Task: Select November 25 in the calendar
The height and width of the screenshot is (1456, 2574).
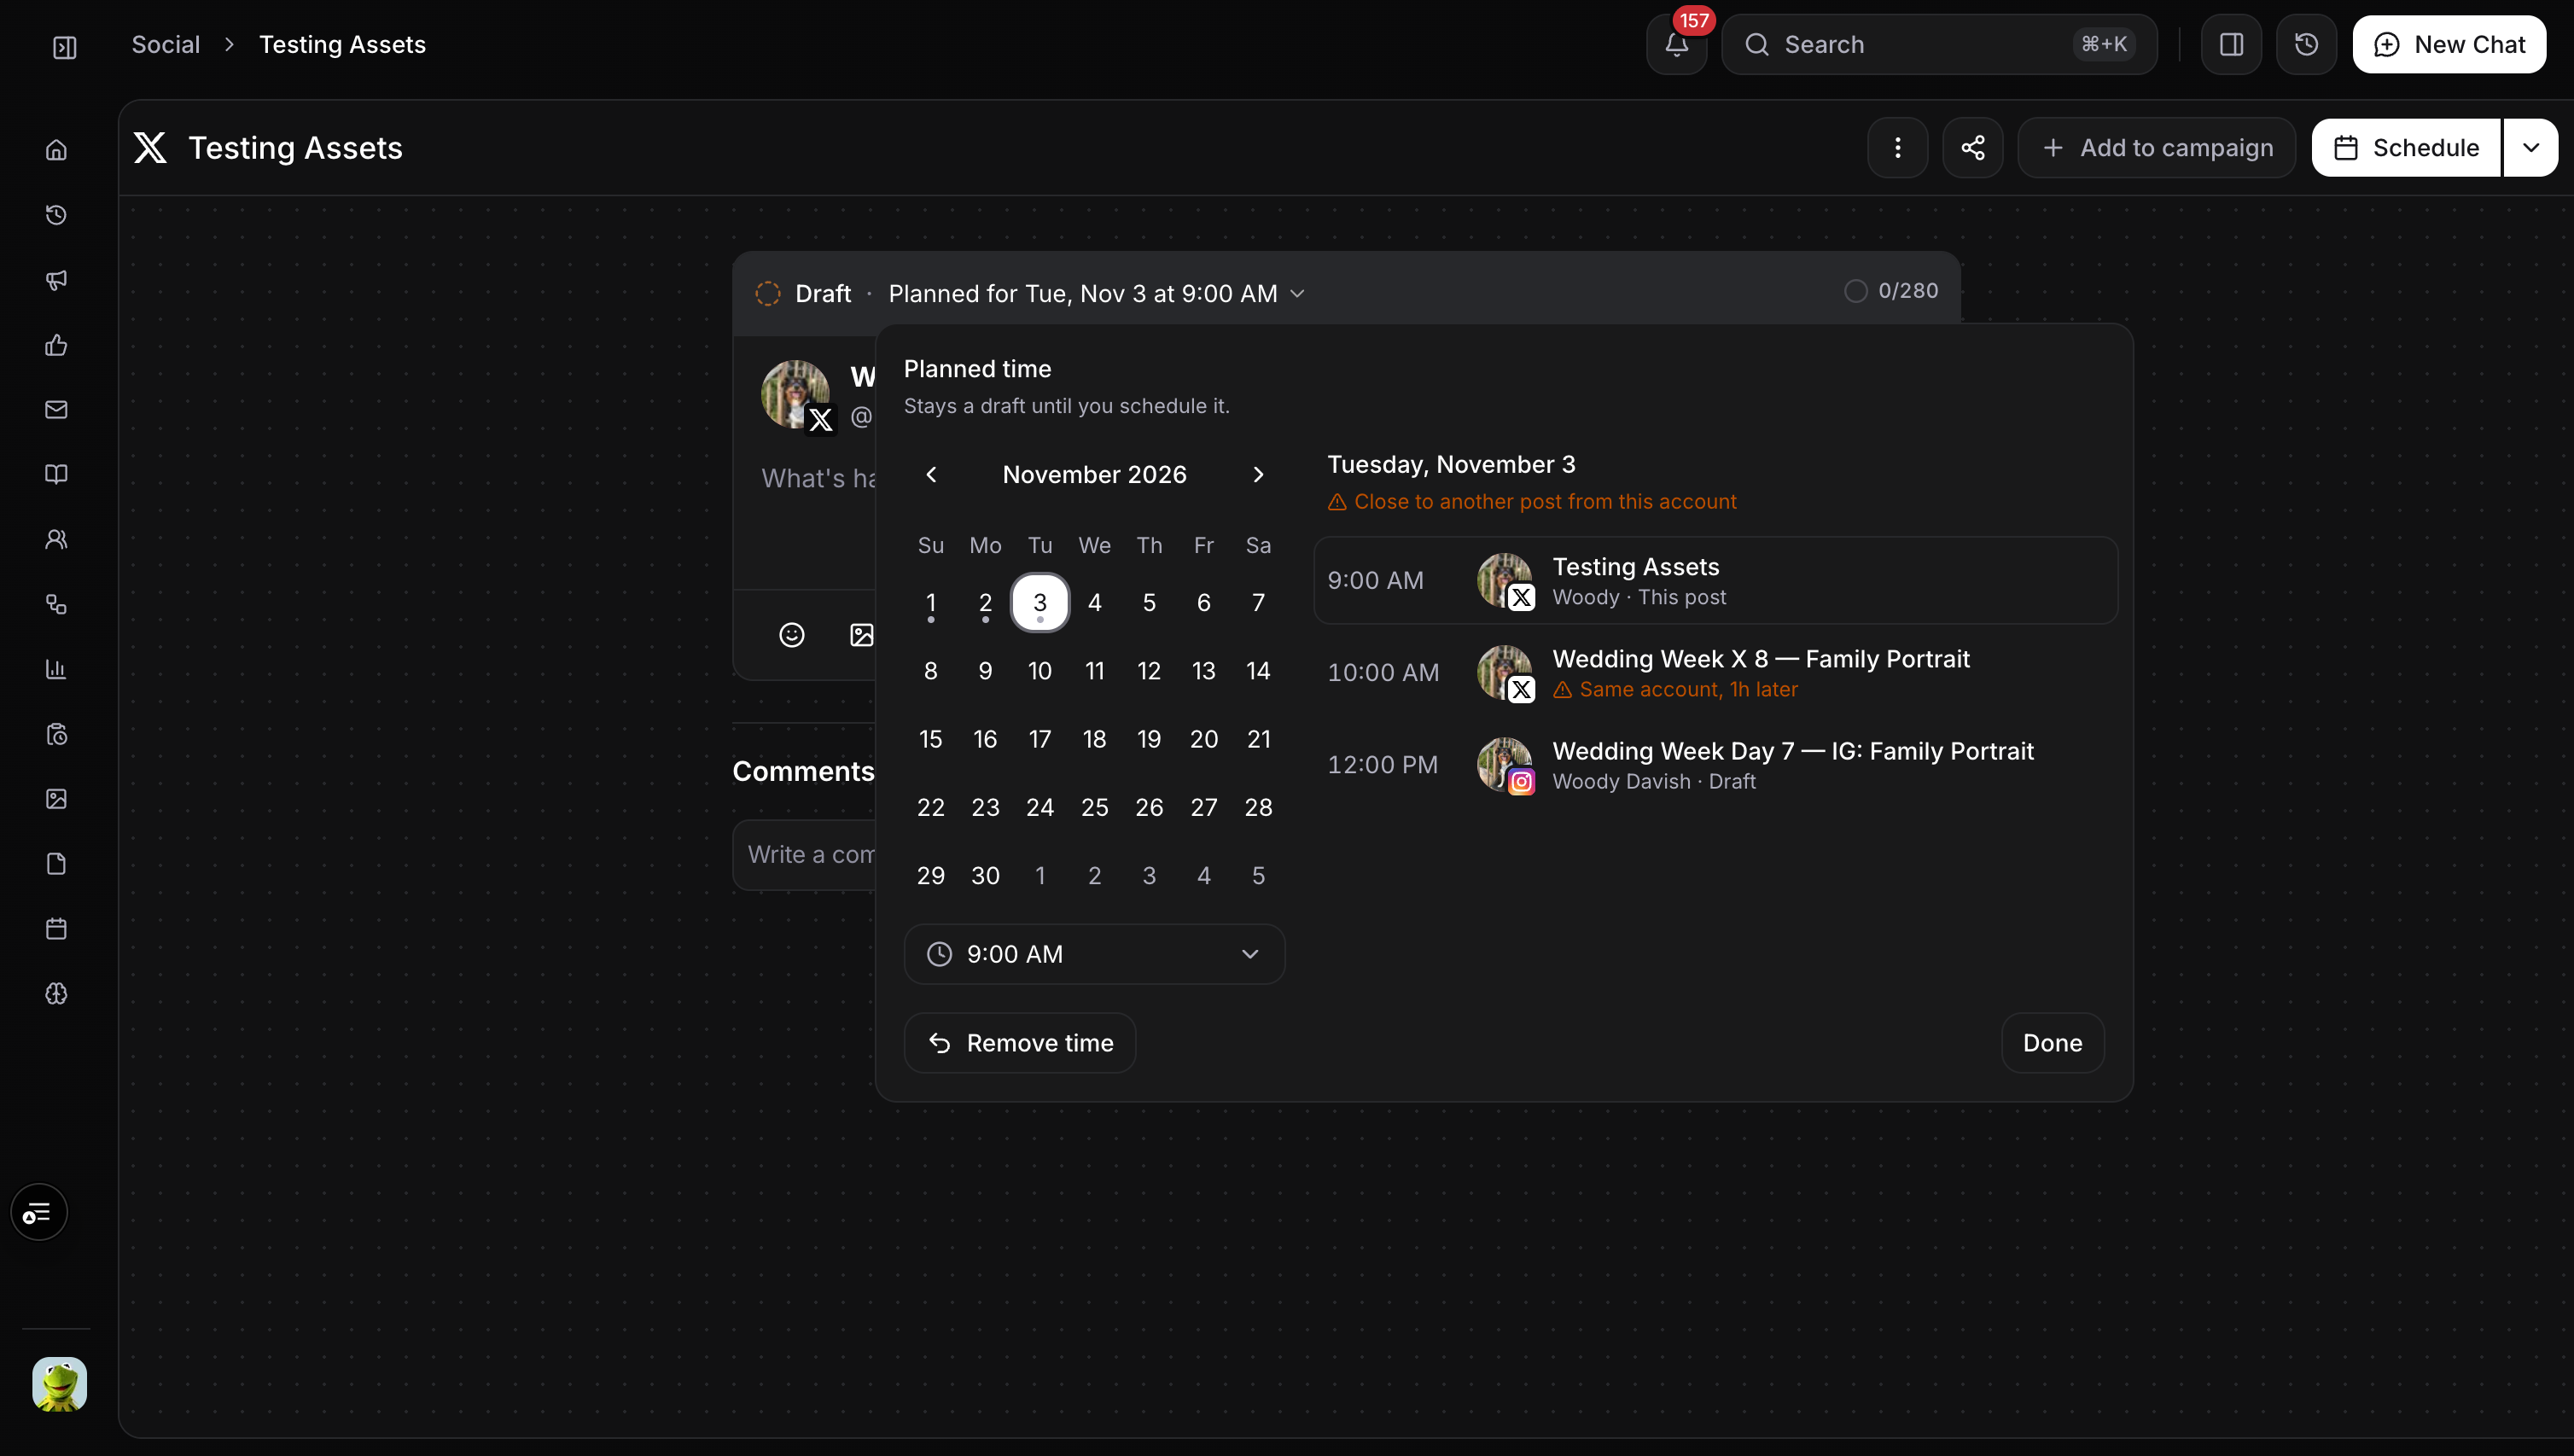Action: tap(1094, 807)
